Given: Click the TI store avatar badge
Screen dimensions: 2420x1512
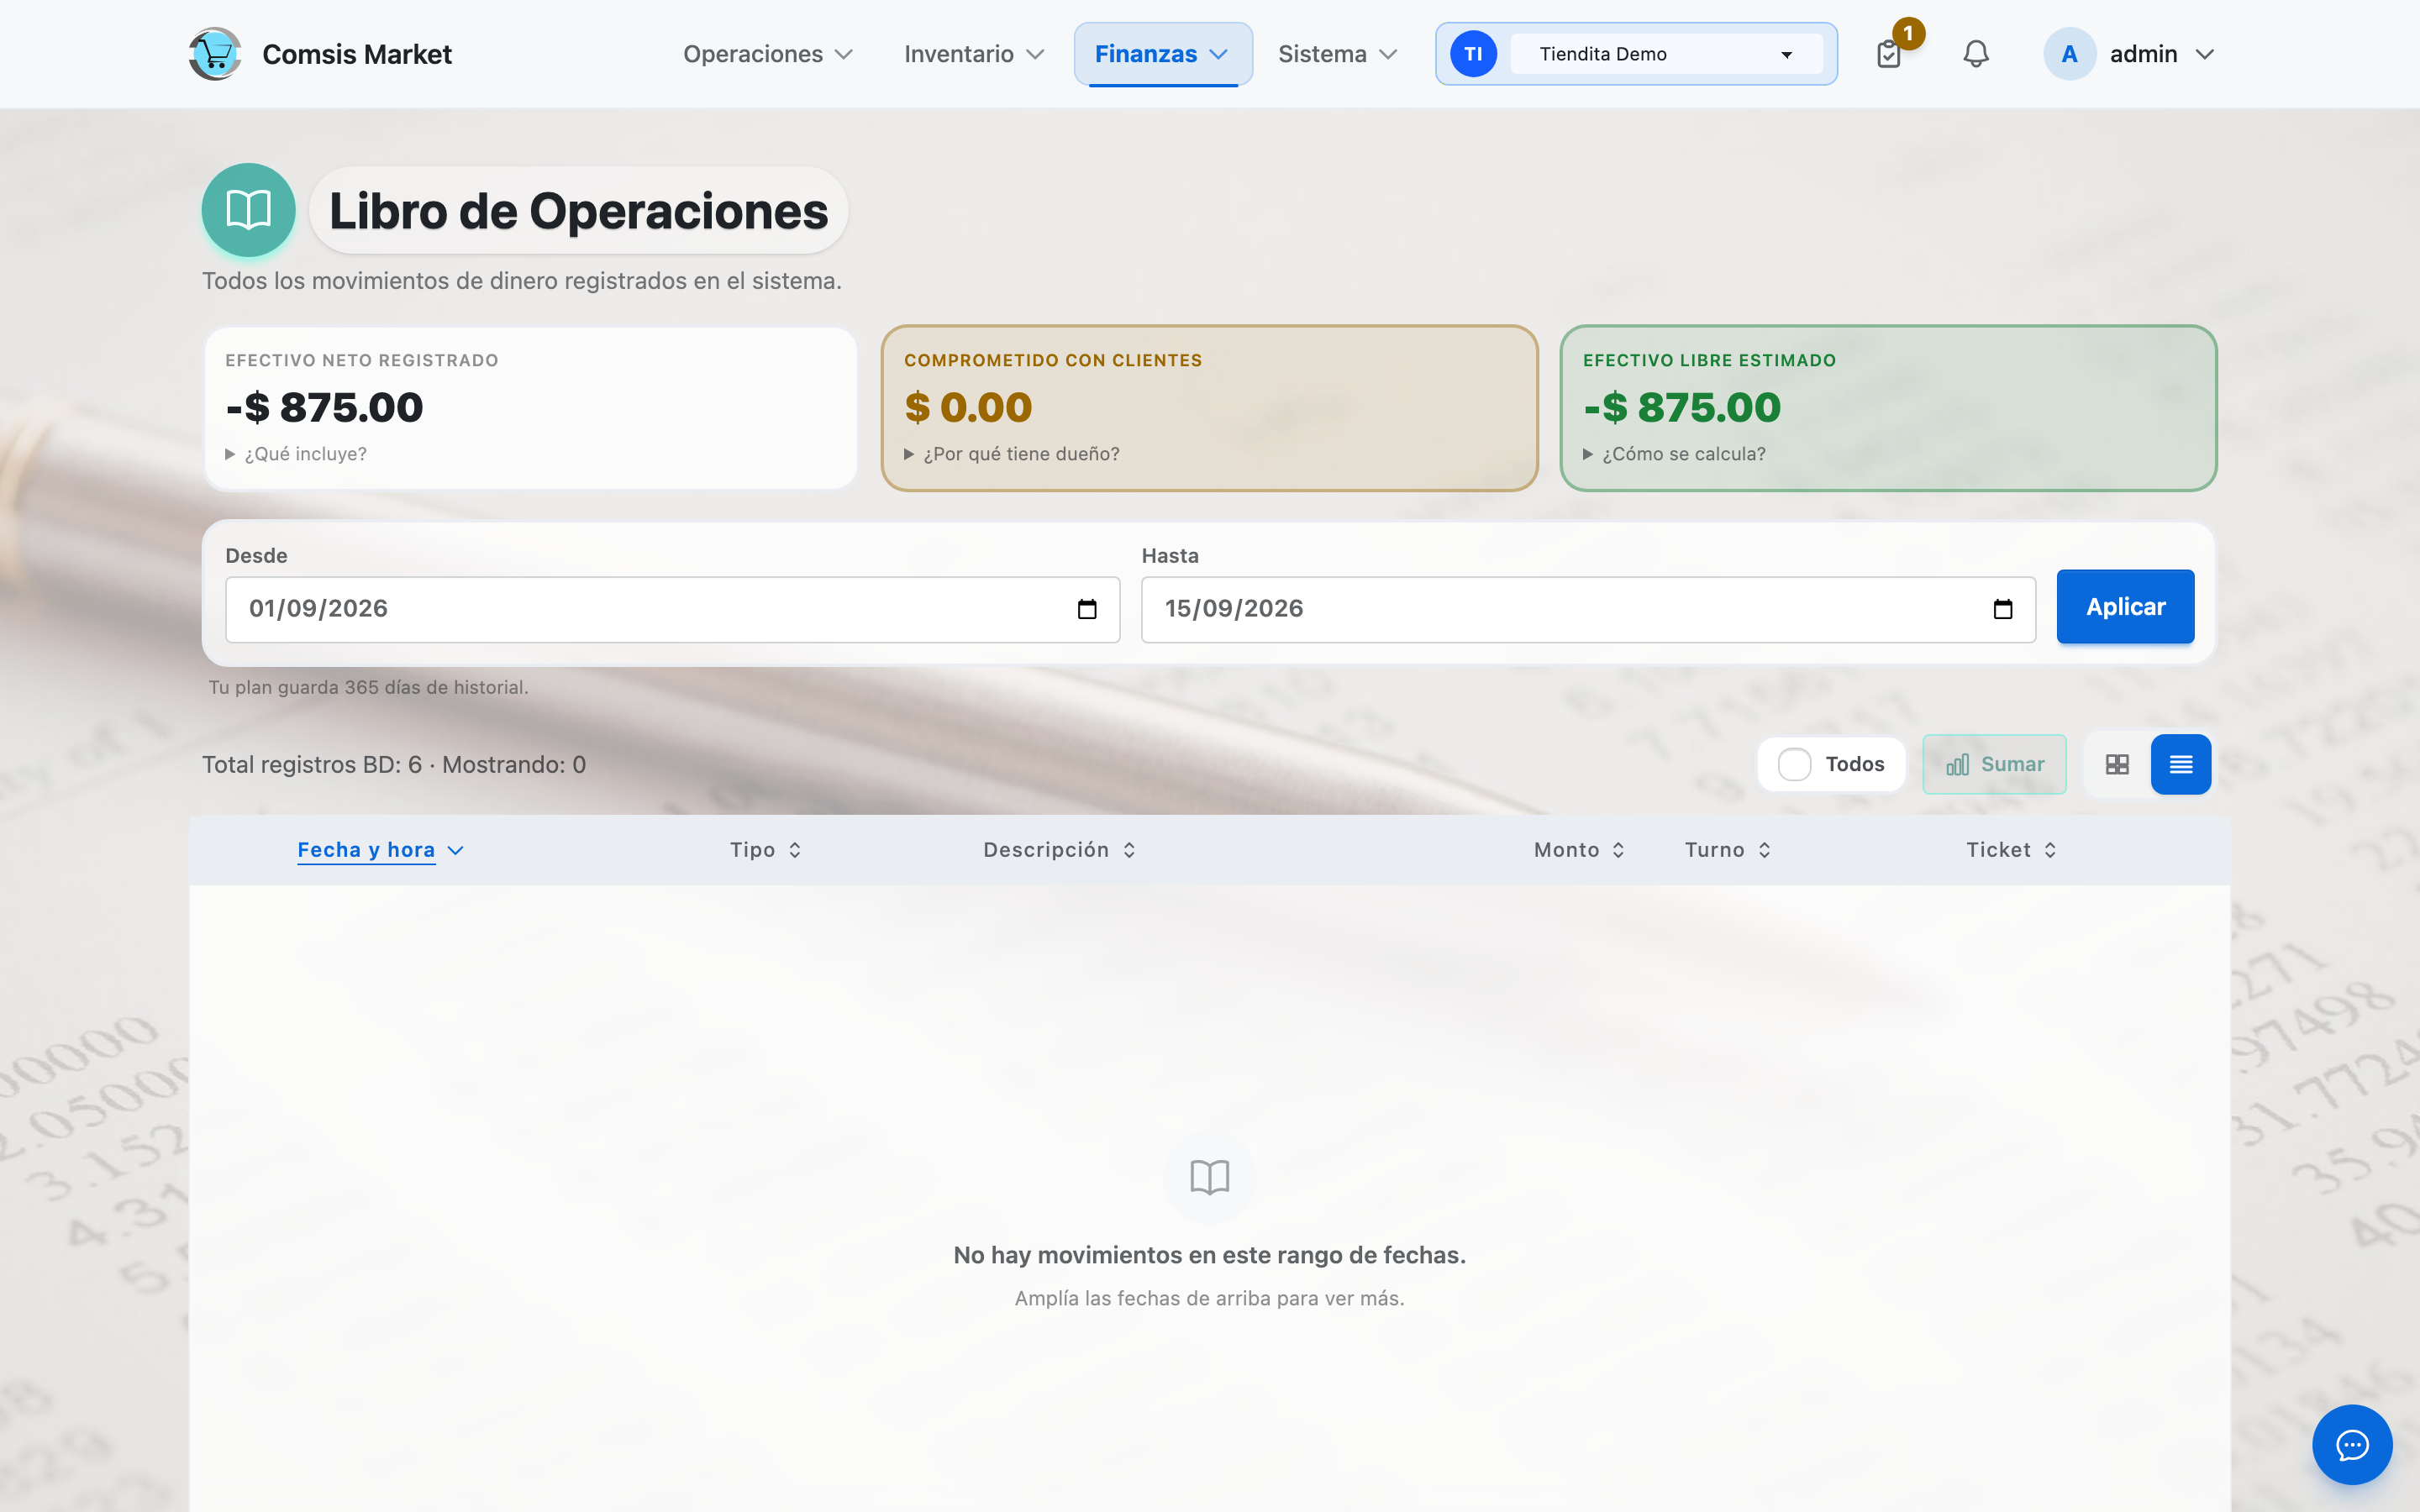Looking at the screenshot, I should tap(1473, 54).
